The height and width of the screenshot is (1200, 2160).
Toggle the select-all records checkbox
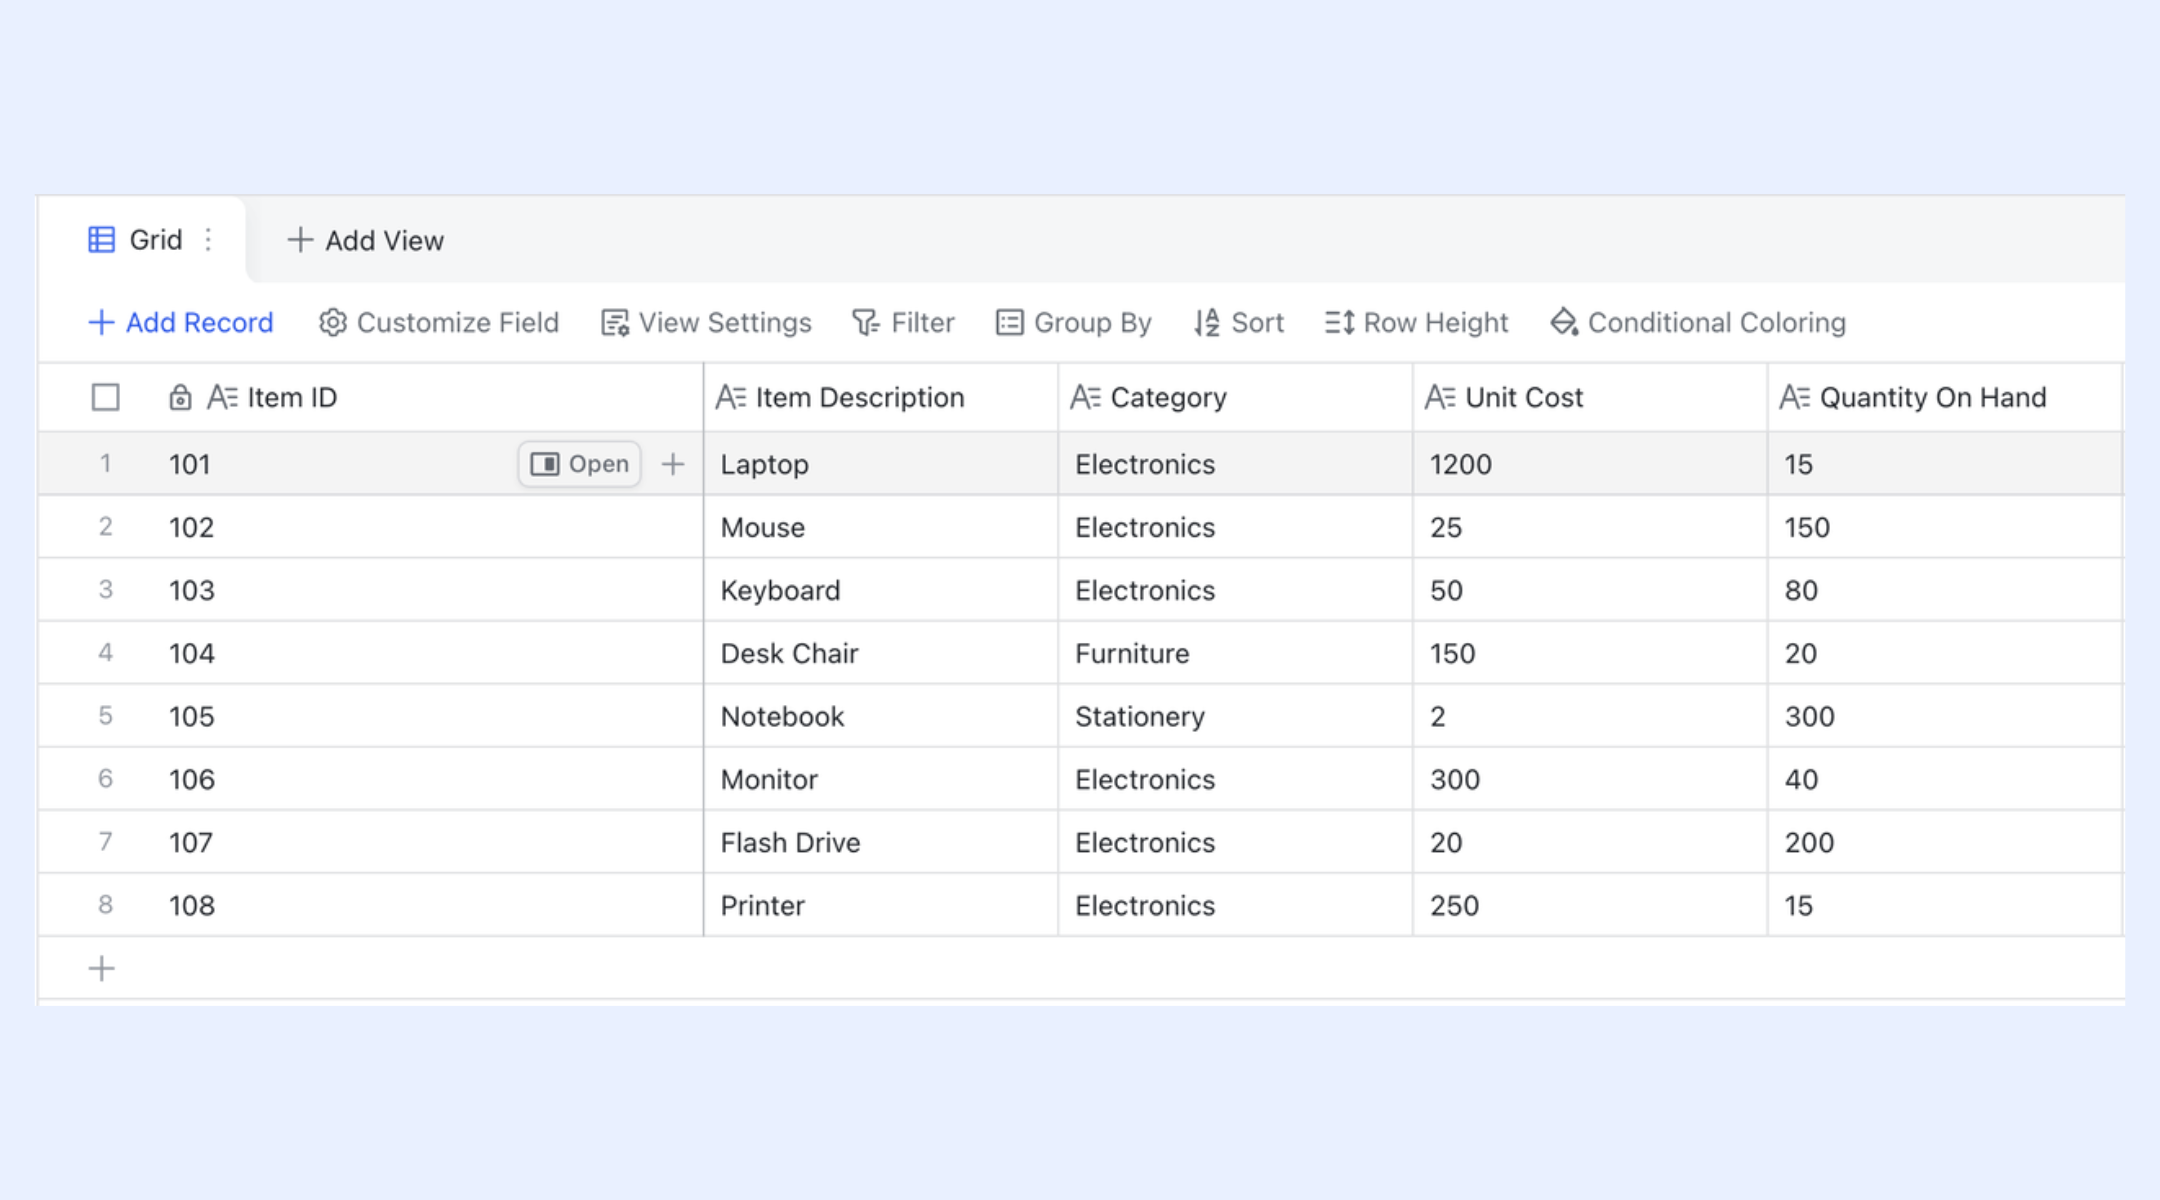tap(105, 398)
